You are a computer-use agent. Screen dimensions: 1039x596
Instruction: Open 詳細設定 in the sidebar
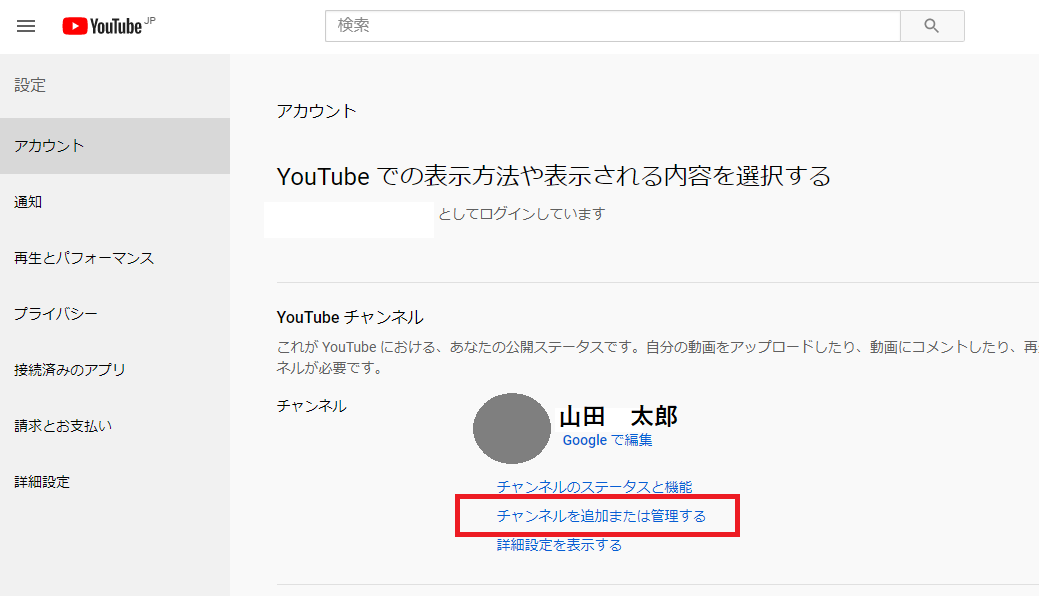[115, 482]
